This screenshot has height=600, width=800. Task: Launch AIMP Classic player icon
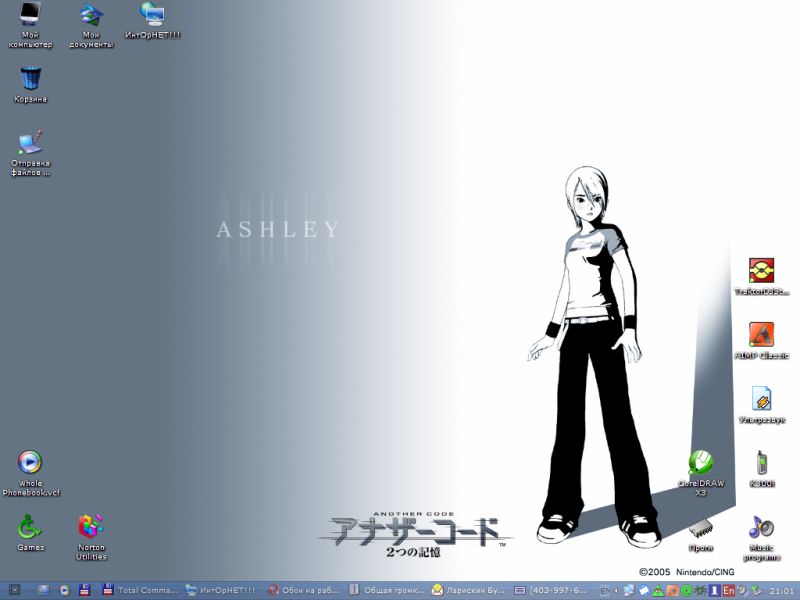pos(762,341)
